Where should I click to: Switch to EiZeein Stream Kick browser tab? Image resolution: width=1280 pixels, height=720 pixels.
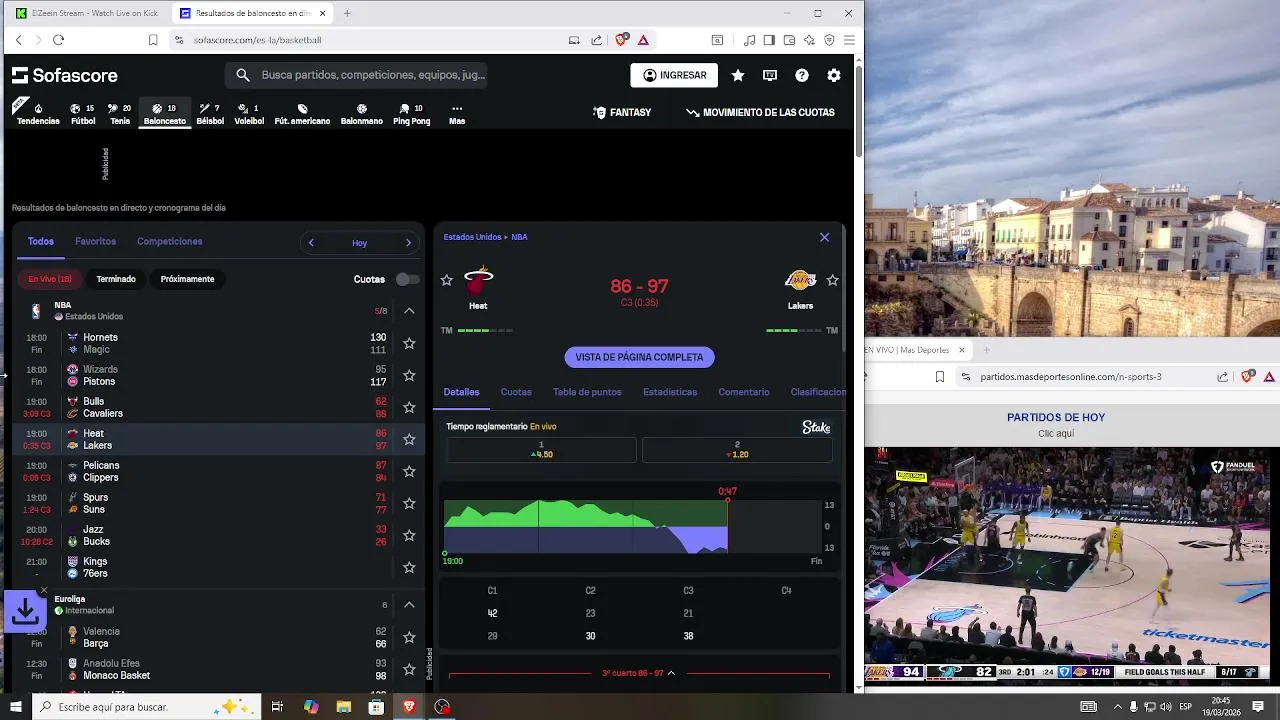(88, 13)
